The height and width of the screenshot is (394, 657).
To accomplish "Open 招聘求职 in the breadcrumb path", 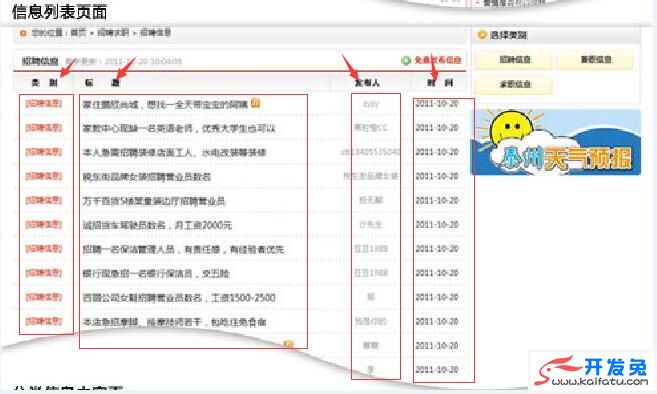I will point(113,33).
